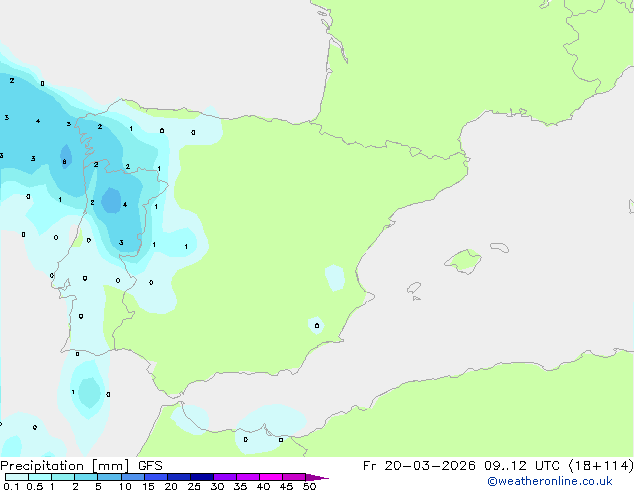This screenshot has width=634, height=490.
Task: Select the 40–45 mm magenta swatch
Action: (x=271, y=477)
